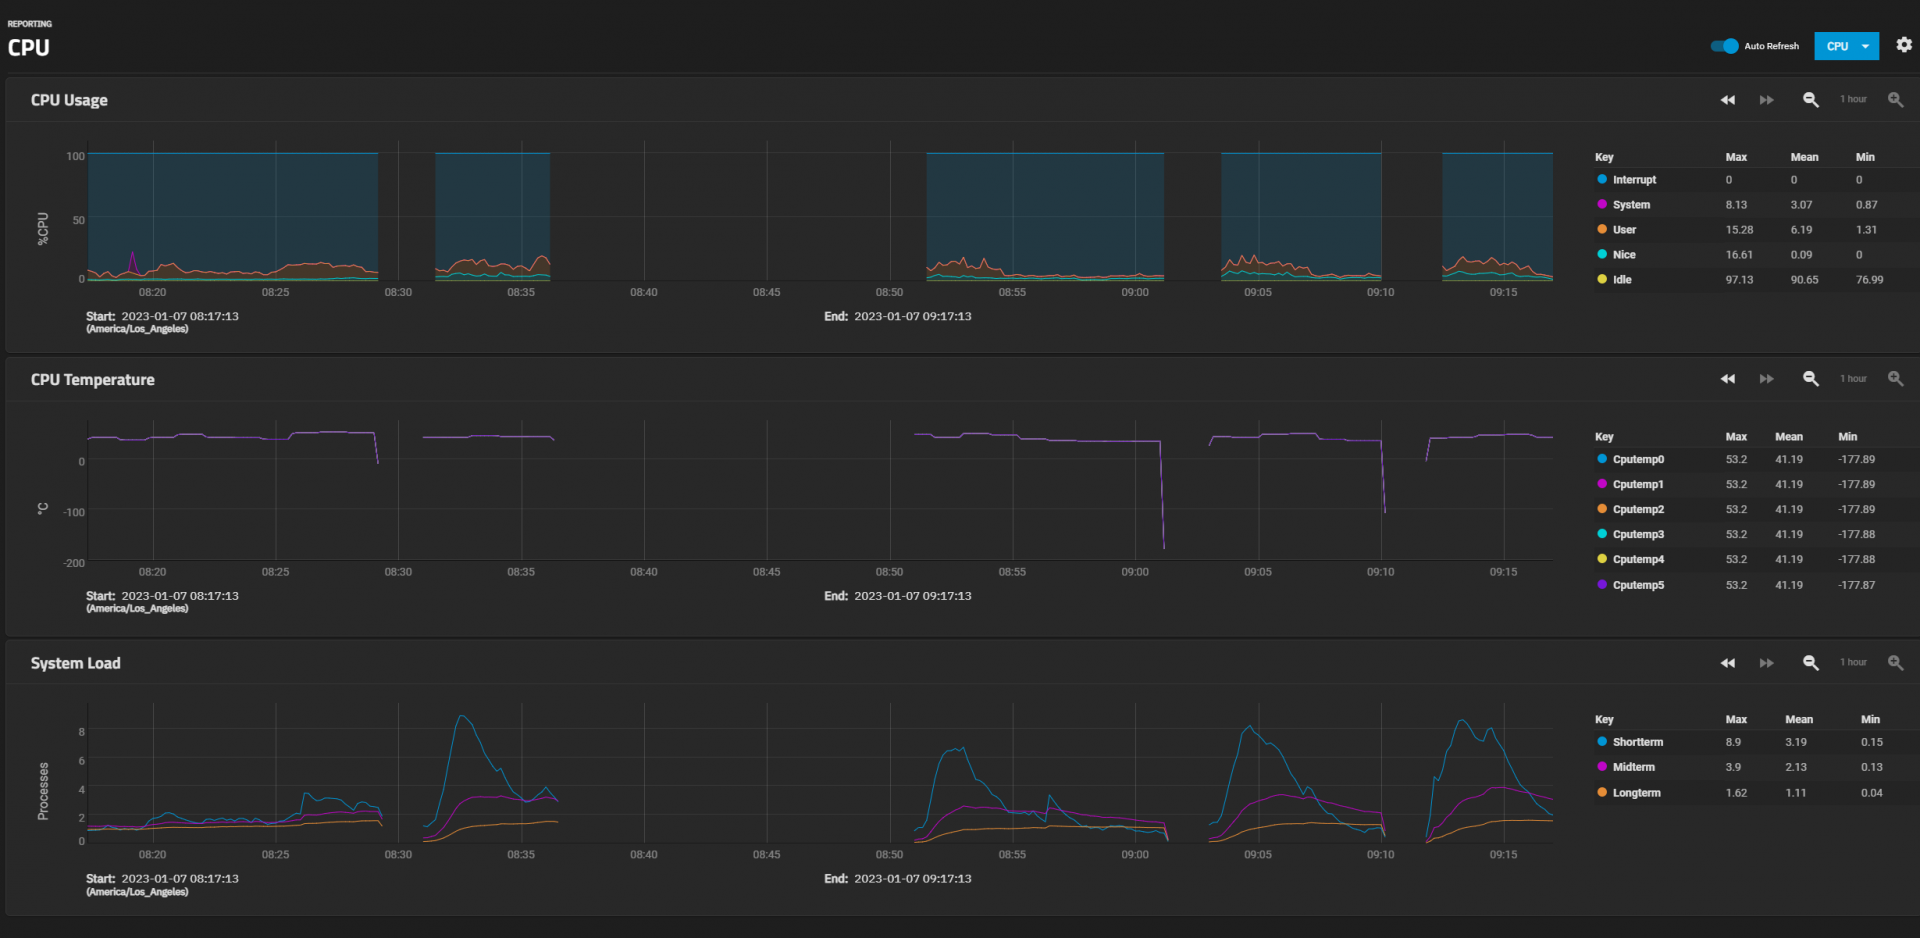The image size is (1920, 938).
Task: Zoom in the System Load chart
Action: (1895, 663)
